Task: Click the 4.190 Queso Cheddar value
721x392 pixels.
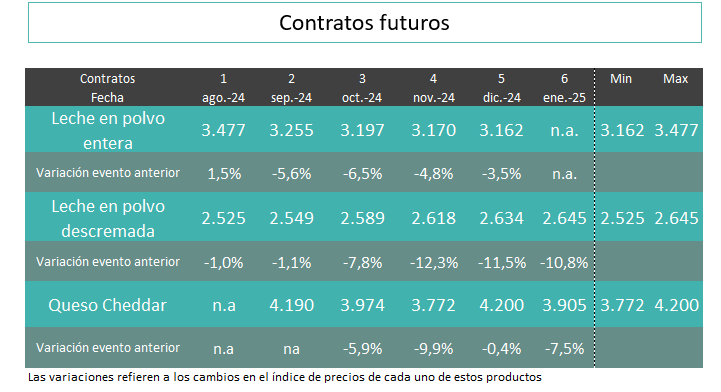Action: 292,305
